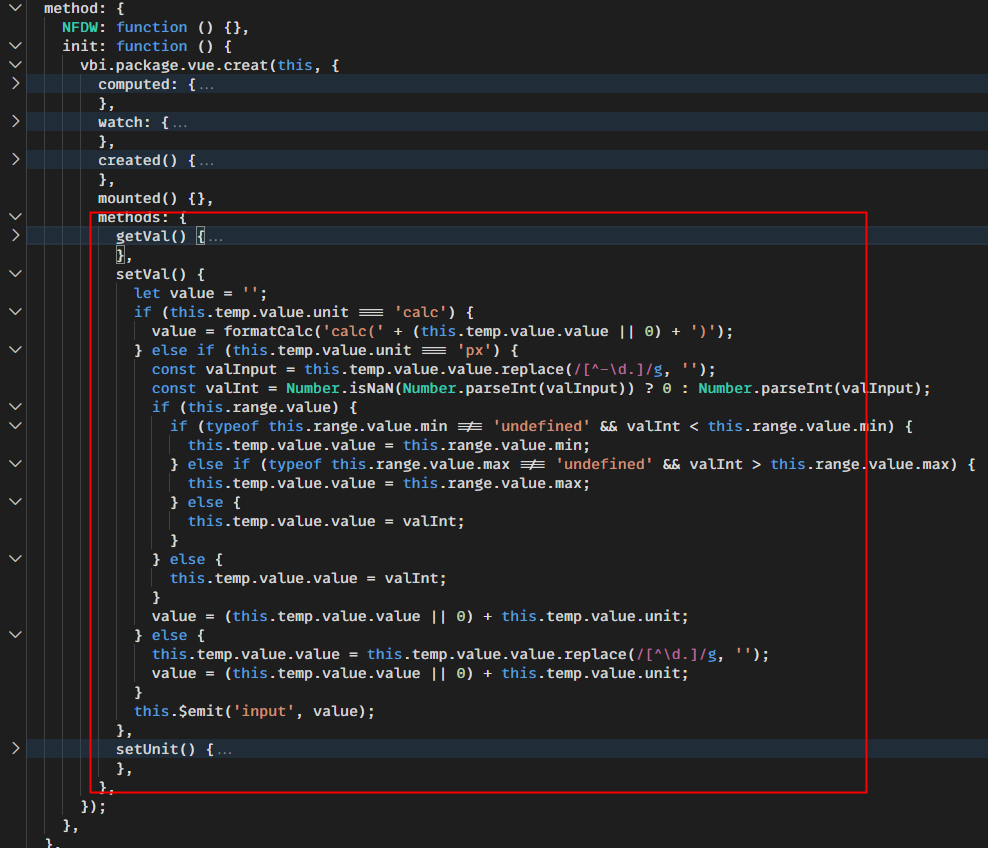
Task: Click the 'computed' key text
Action: coord(134,84)
